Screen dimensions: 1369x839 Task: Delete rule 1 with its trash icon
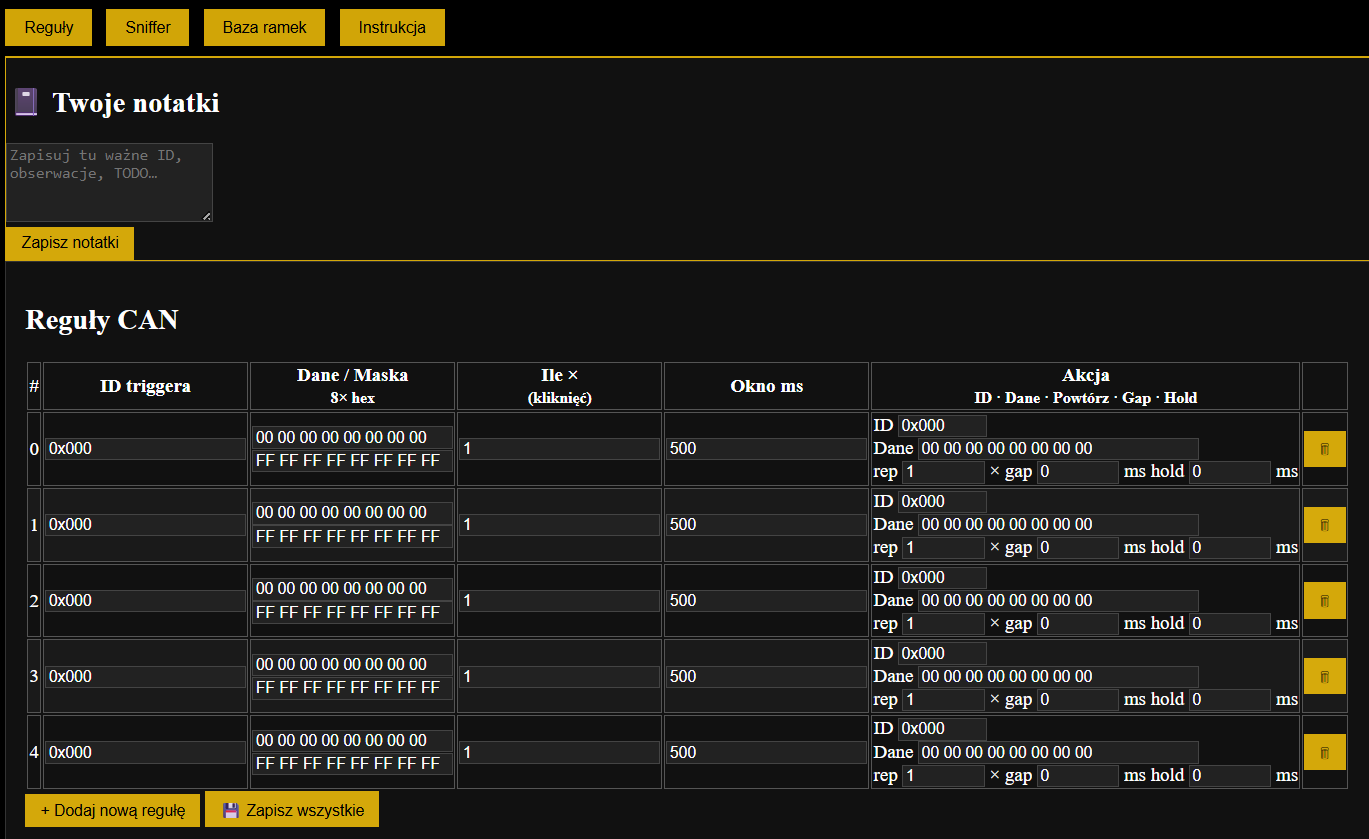[1325, 525]
